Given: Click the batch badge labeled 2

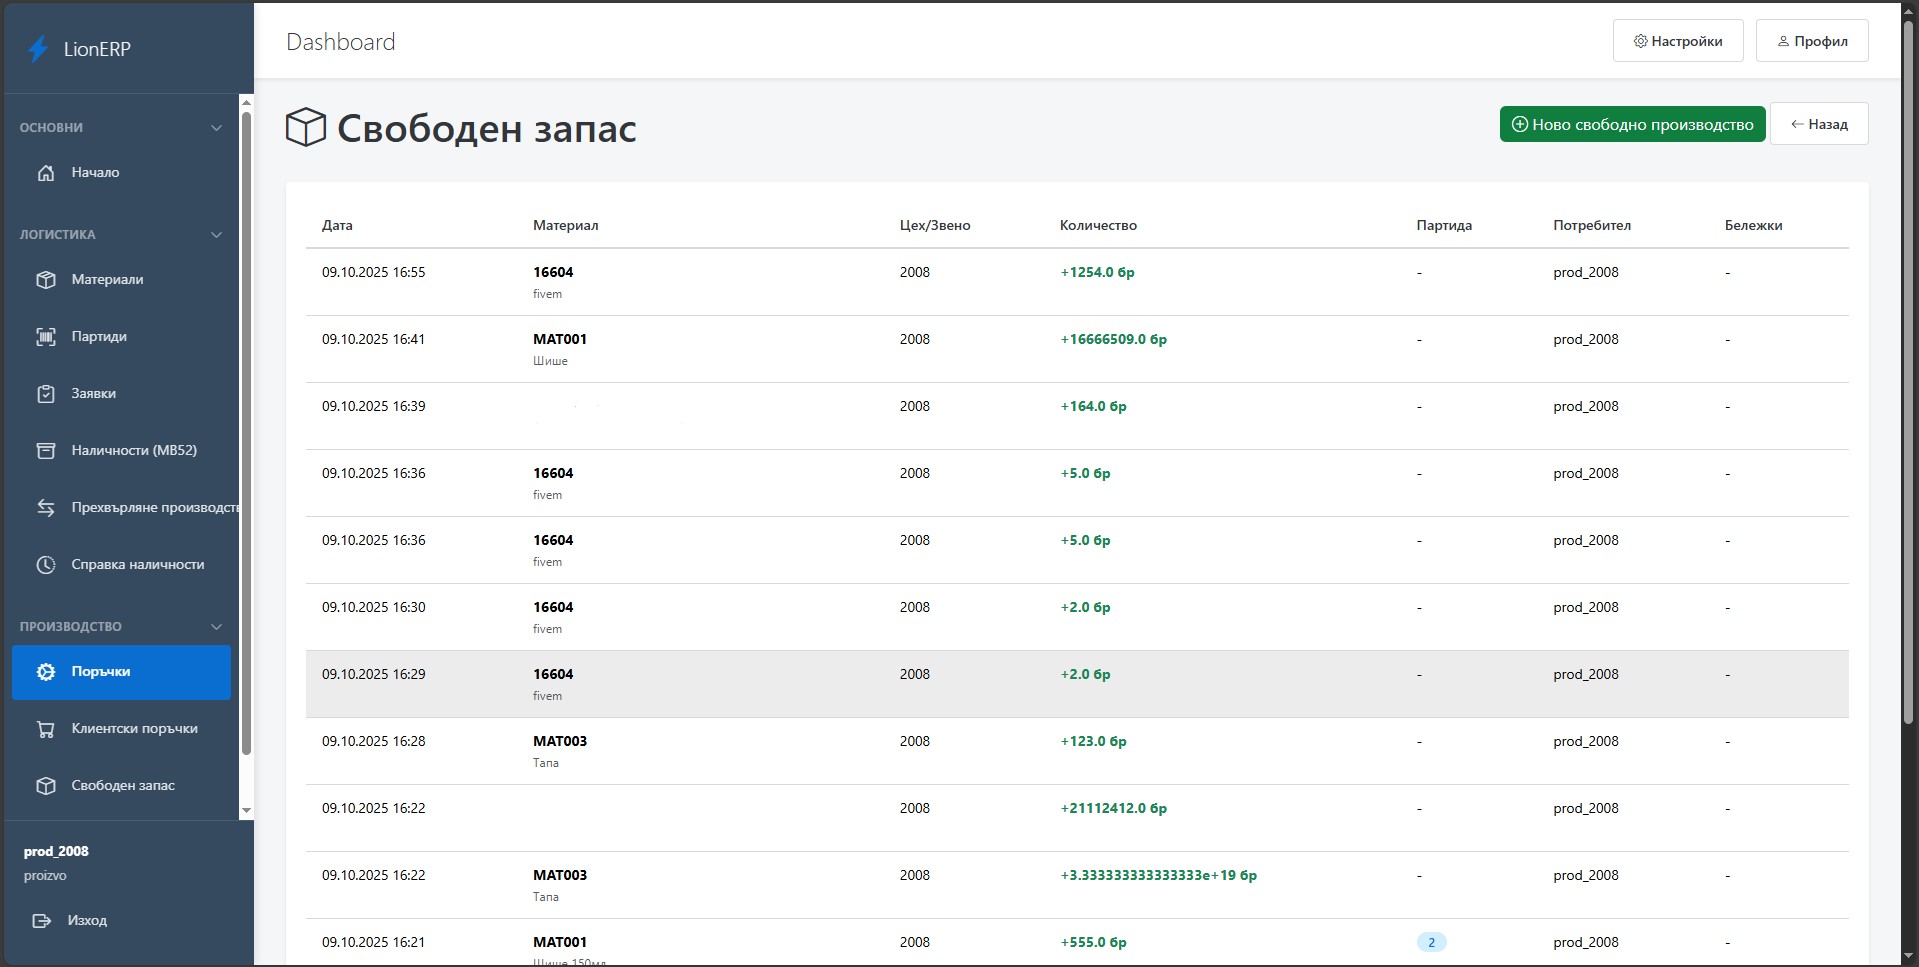Looking at the screenshot, I should point(1431,942).
